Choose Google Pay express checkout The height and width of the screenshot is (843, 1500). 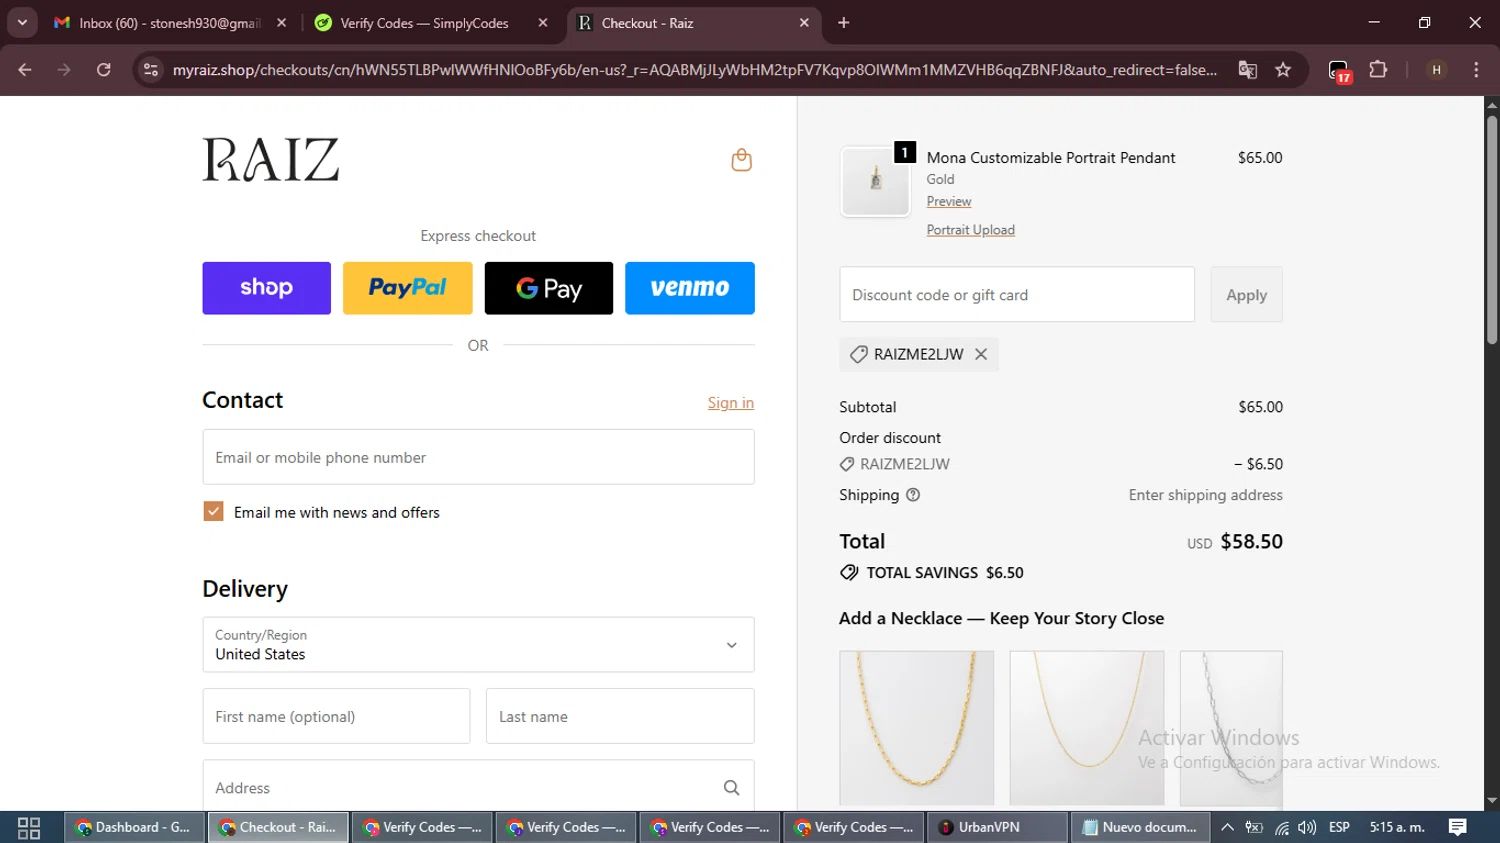click(549, 288)
